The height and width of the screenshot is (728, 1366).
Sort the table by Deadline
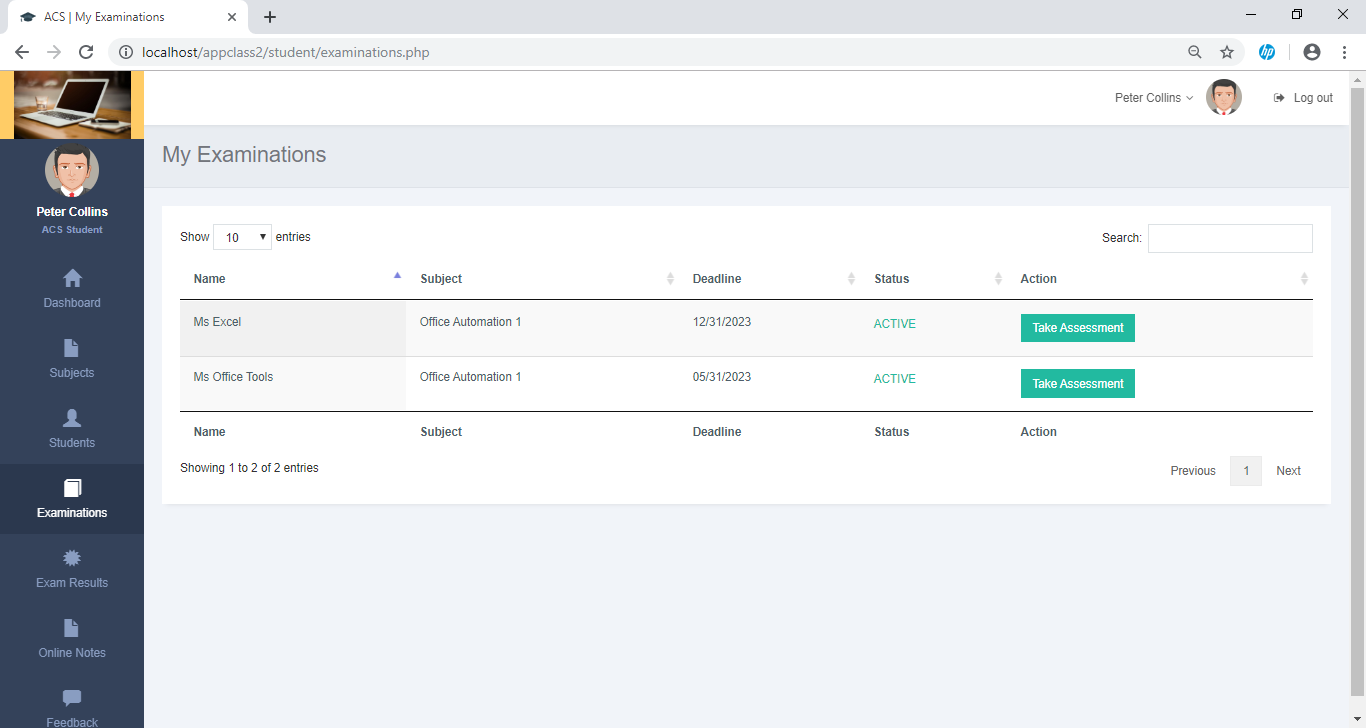tap(717, 278)
